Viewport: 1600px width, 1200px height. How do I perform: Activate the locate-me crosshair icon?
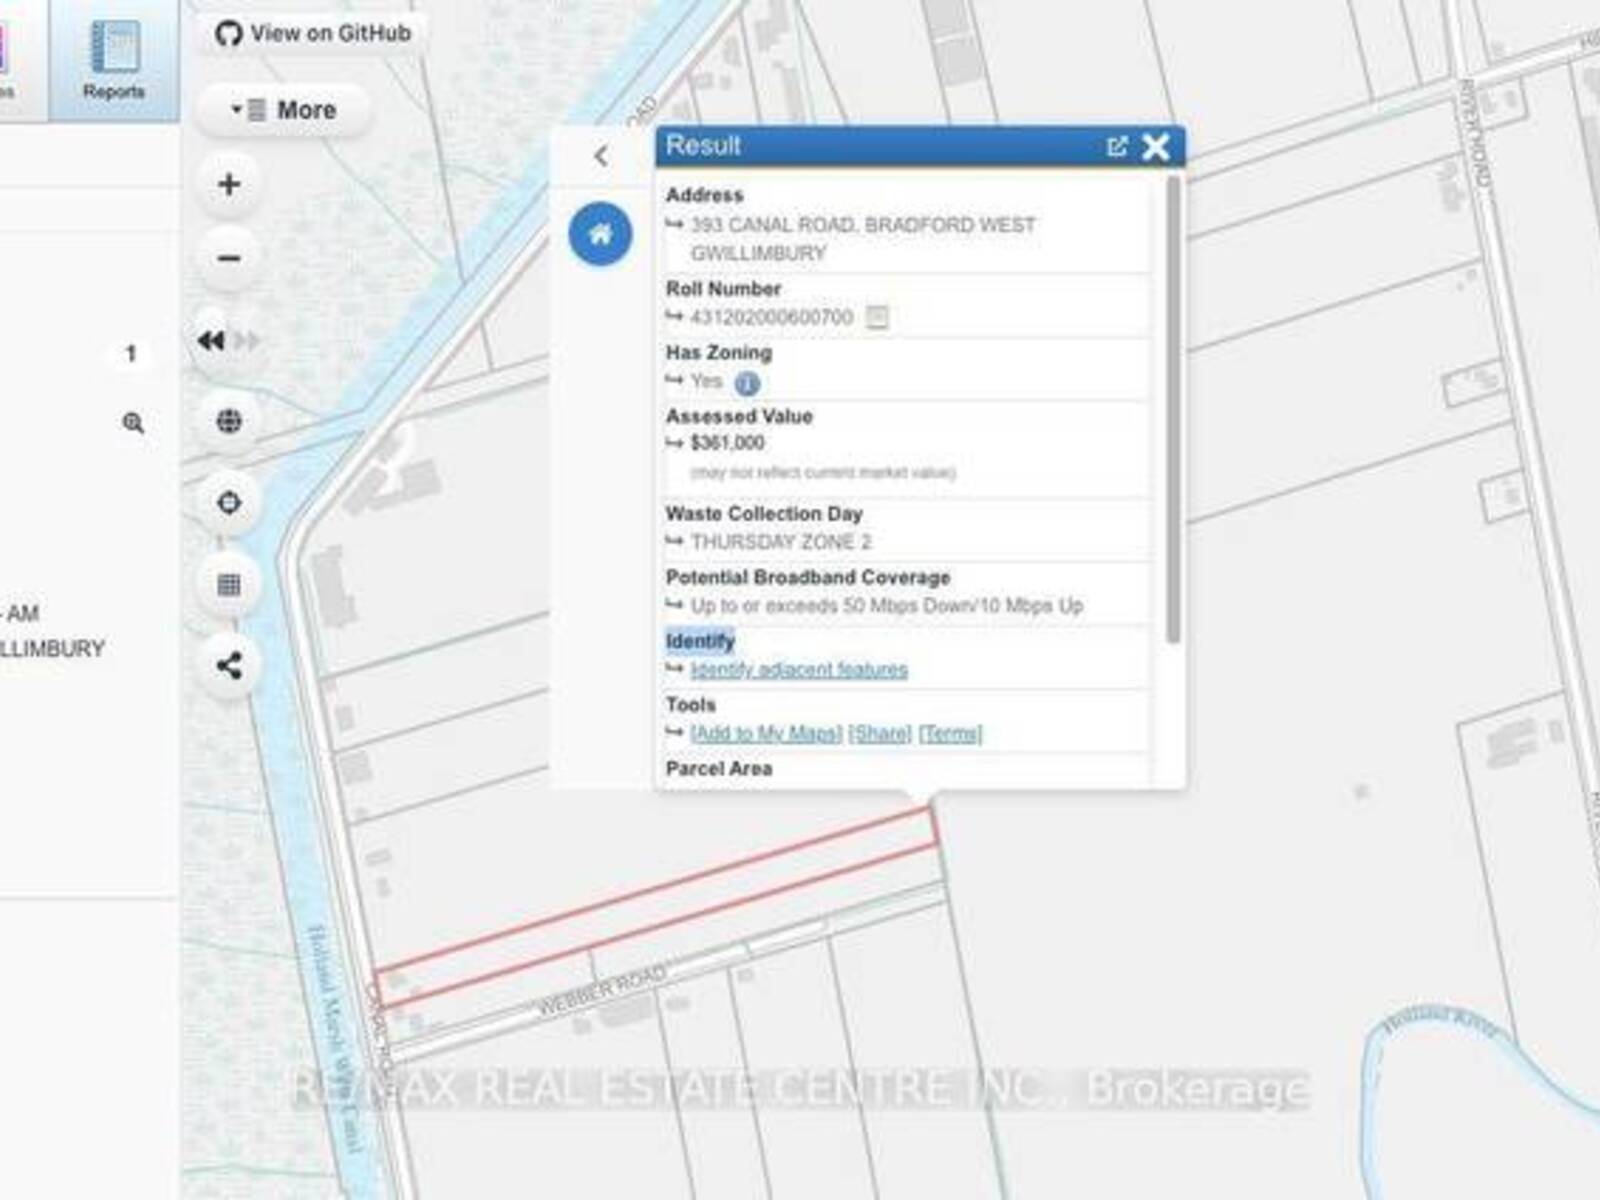click(229, 502)
